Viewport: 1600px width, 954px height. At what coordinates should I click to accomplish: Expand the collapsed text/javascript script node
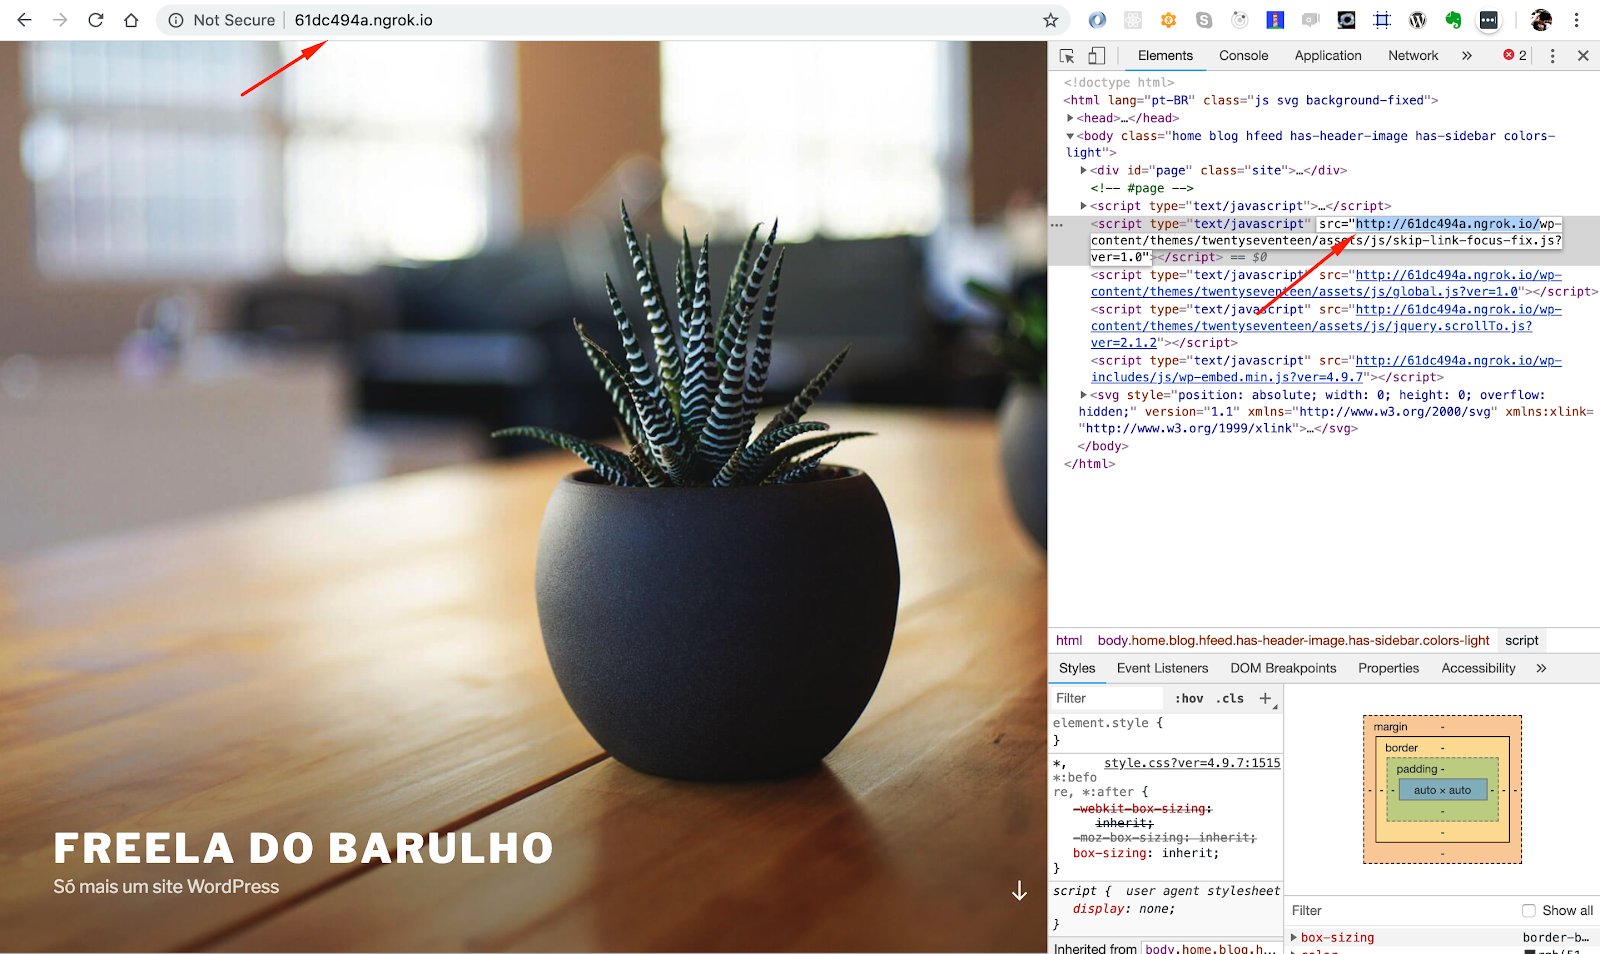[x=1084, y=206]
